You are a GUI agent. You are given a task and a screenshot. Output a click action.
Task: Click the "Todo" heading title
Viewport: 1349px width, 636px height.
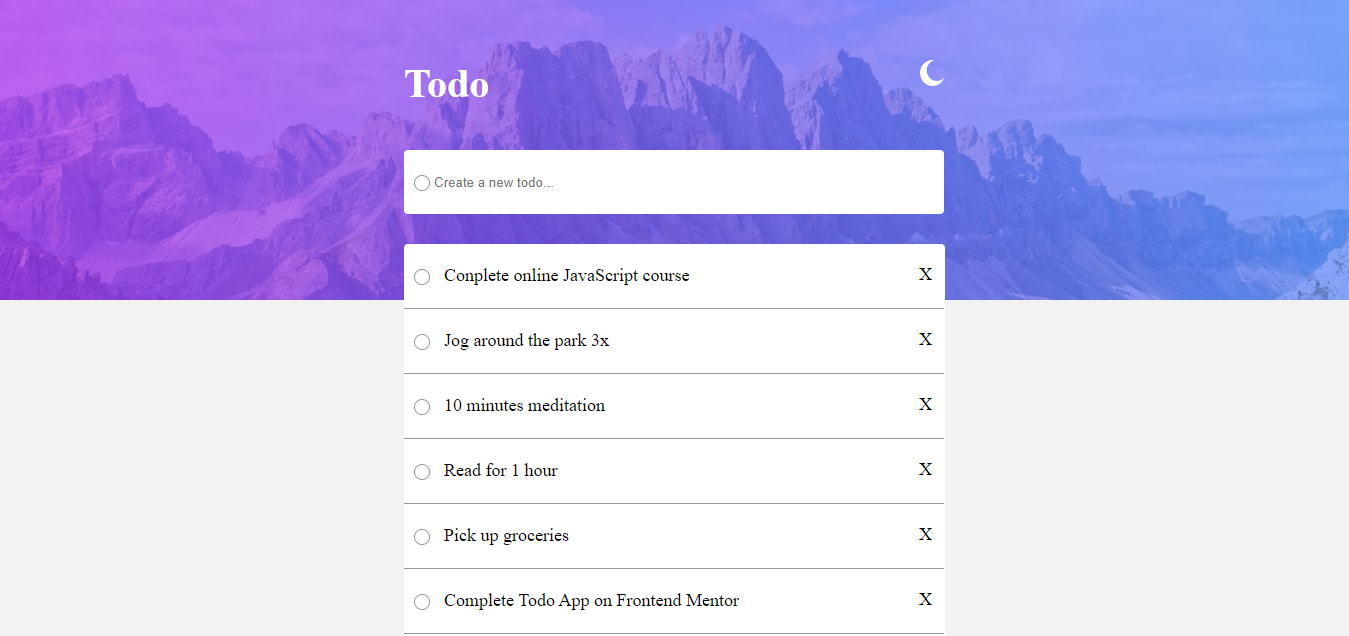click(446, 85)
